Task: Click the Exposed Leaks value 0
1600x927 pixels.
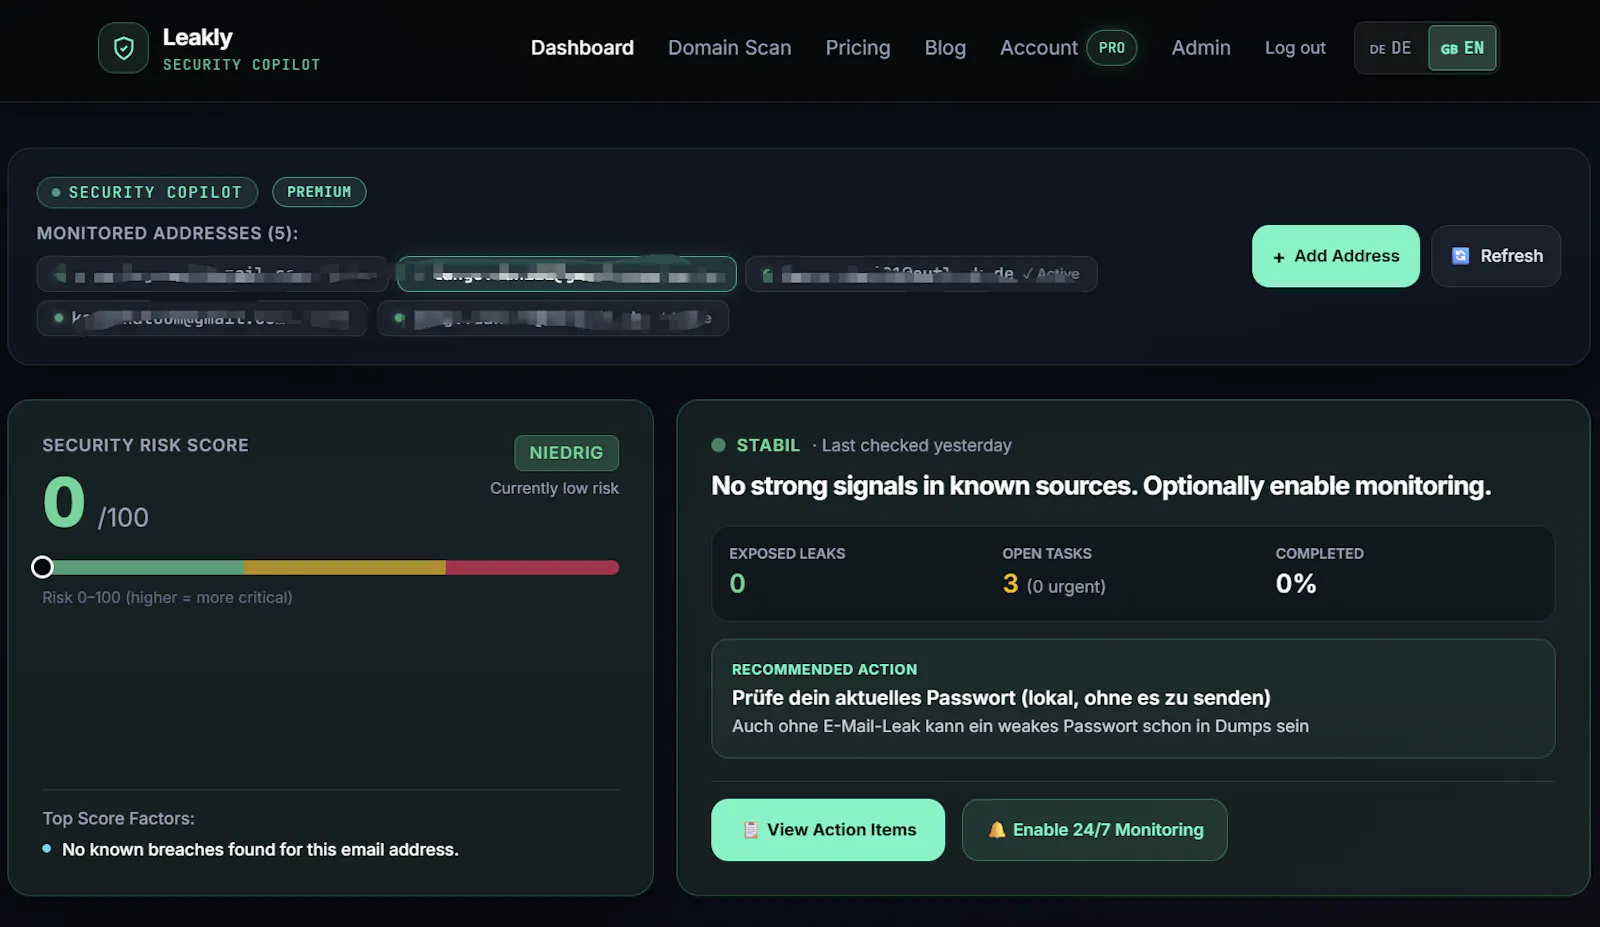Action: (x=737, y=584)
